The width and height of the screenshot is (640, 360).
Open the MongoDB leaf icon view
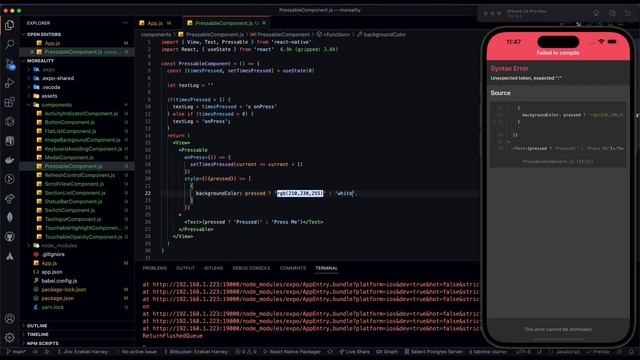pos(9,217)
